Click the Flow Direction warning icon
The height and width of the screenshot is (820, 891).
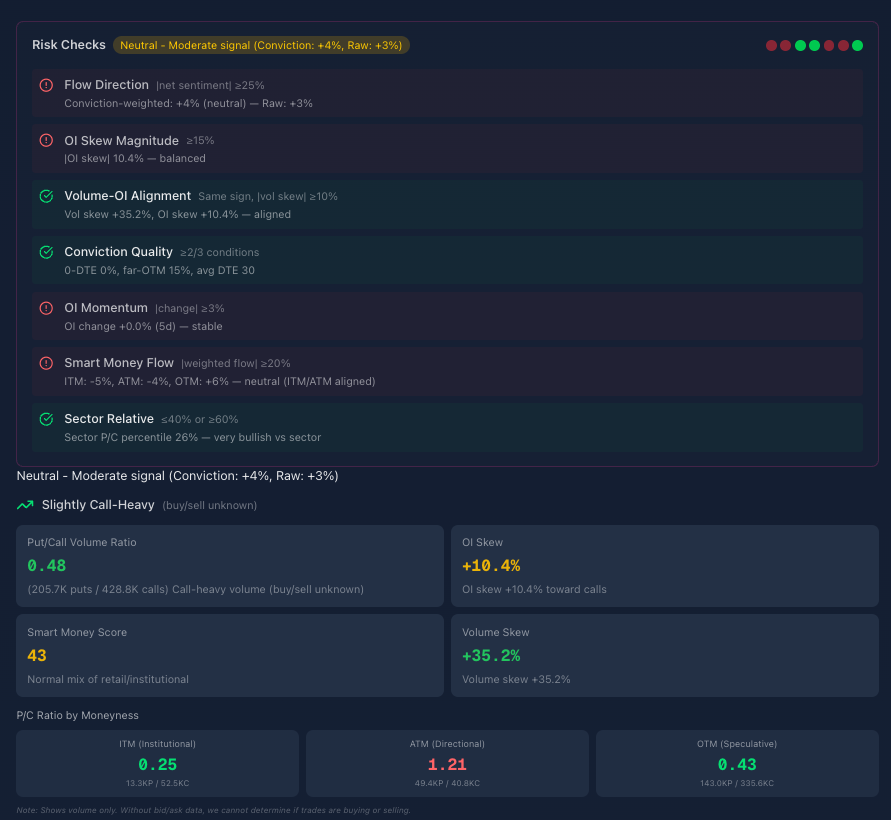(46, 85)
